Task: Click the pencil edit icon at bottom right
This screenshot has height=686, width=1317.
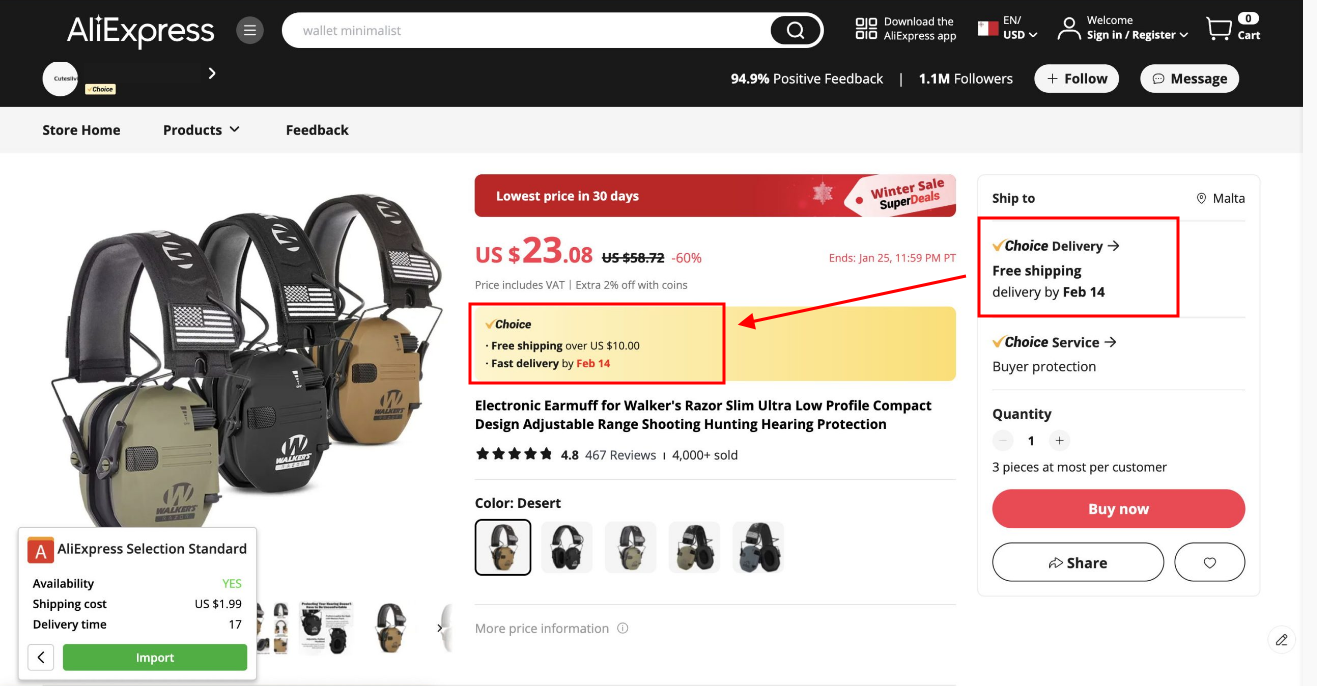Action: click(x=1282, y=639)
